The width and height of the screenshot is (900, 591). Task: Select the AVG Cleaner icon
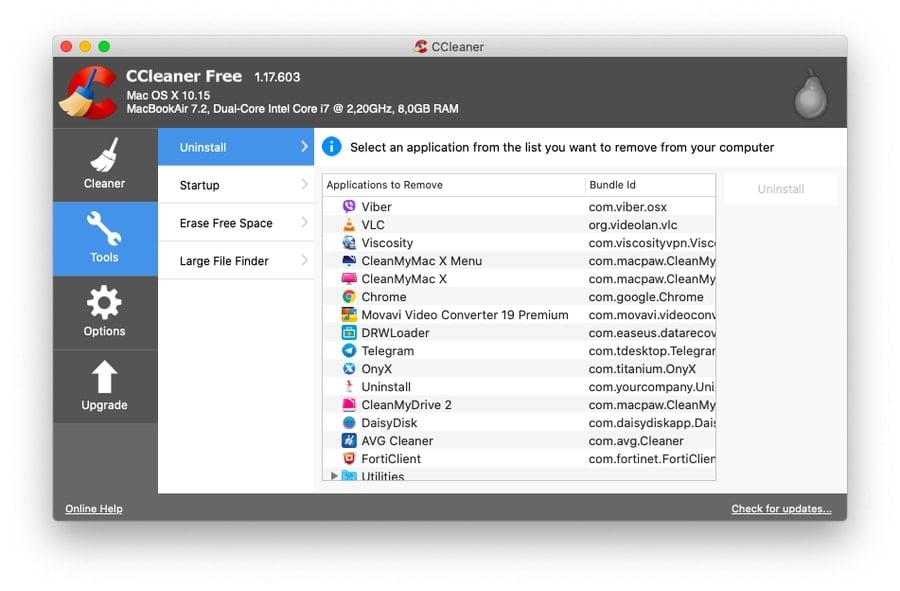pyautogui.click(x=348, y=441)
